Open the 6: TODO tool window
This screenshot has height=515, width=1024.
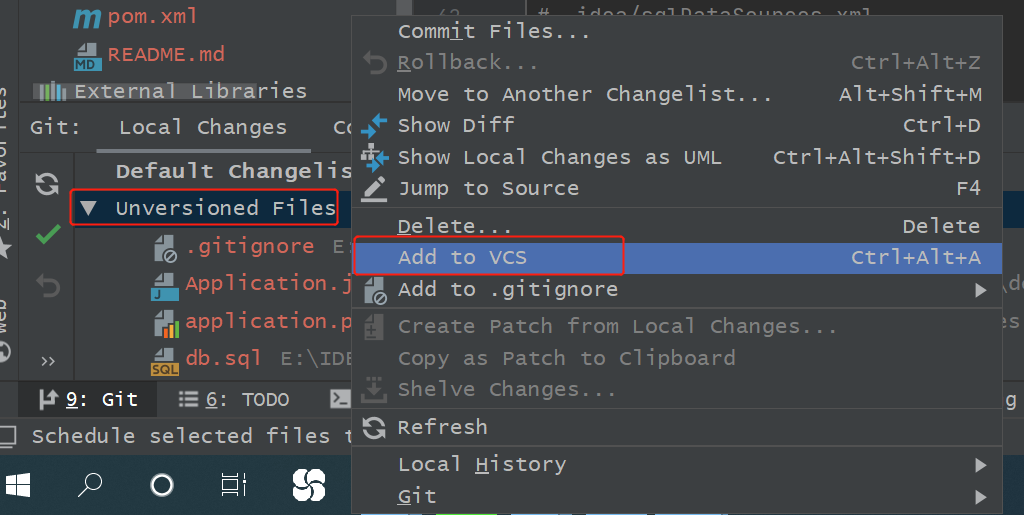pos(234,399)
